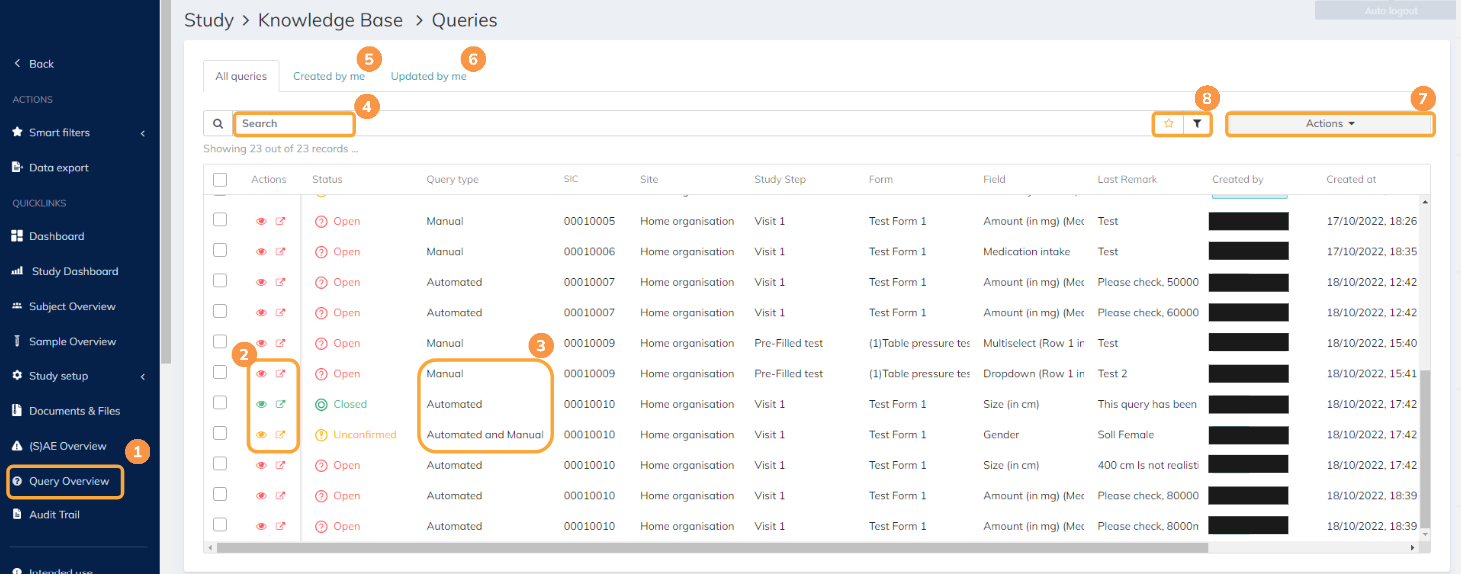Switch to the Created by me tab
Viewport: 1461px width, 574px height.
click(329, 76)
